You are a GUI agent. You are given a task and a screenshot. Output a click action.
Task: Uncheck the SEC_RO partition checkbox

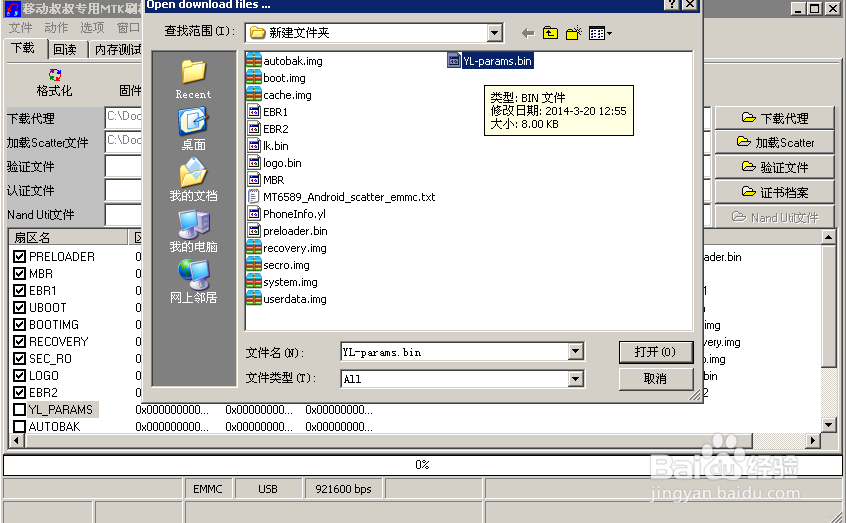(x=19, y=358)
